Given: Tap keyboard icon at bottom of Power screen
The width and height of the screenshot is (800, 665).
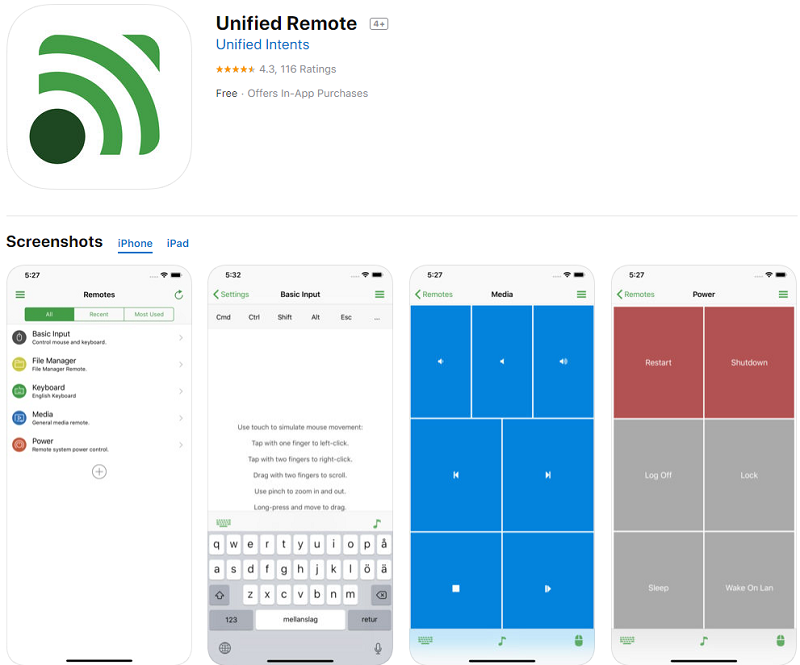Looking at the screenshot, I should (627, 640).
